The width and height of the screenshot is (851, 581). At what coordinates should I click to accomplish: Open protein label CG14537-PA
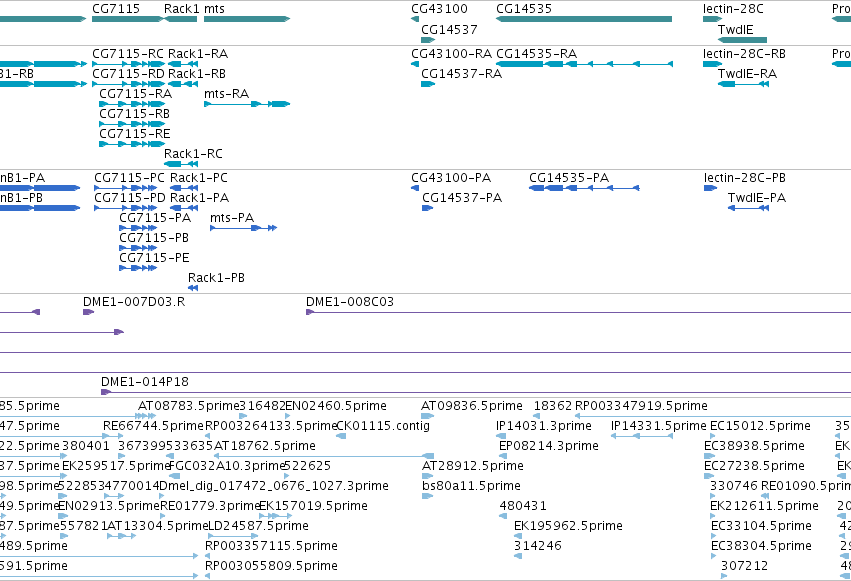pos(462,198)
